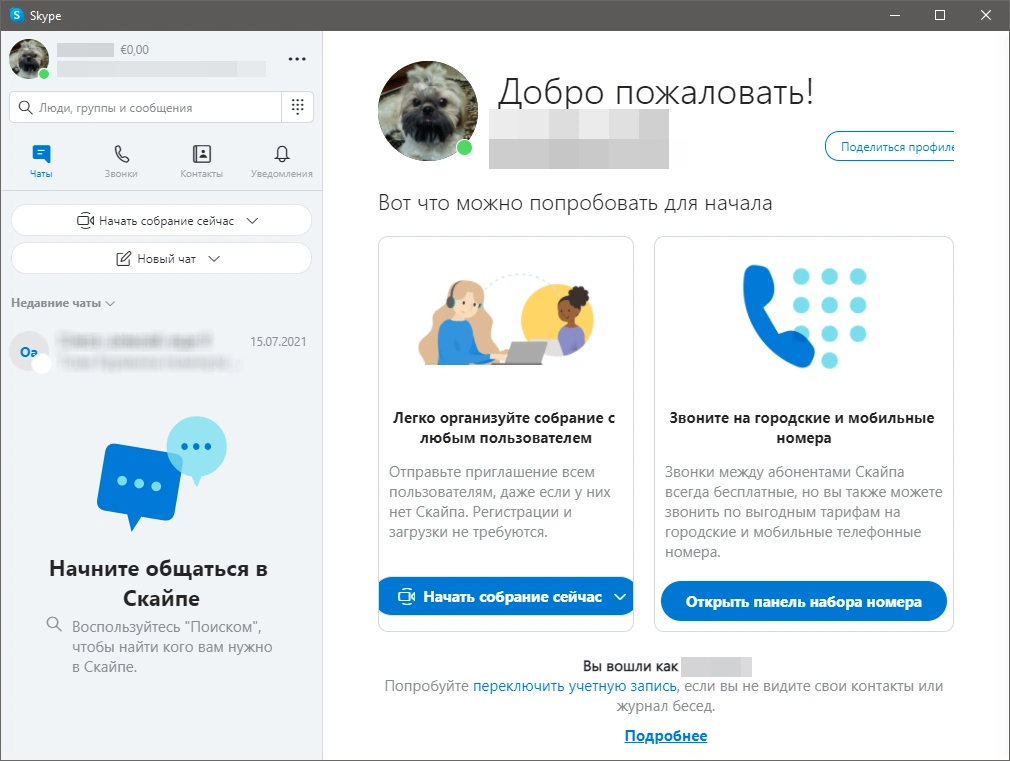The image size is (1010, 761).
Task: Switch to the Звонки tab
Action: (121, 161)
